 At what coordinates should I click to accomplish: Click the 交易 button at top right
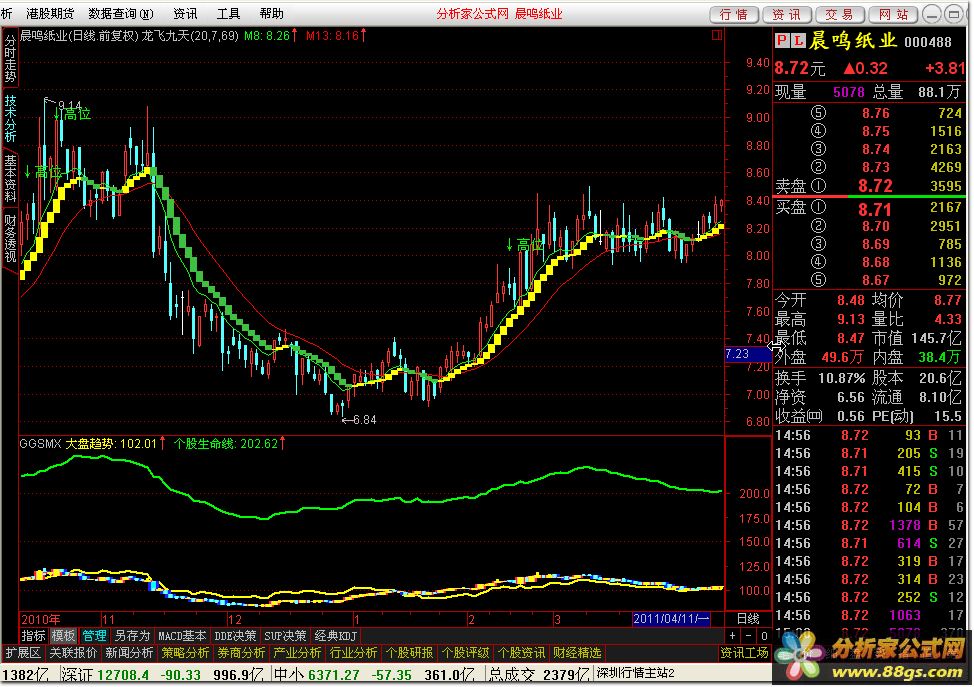[840, 14]
